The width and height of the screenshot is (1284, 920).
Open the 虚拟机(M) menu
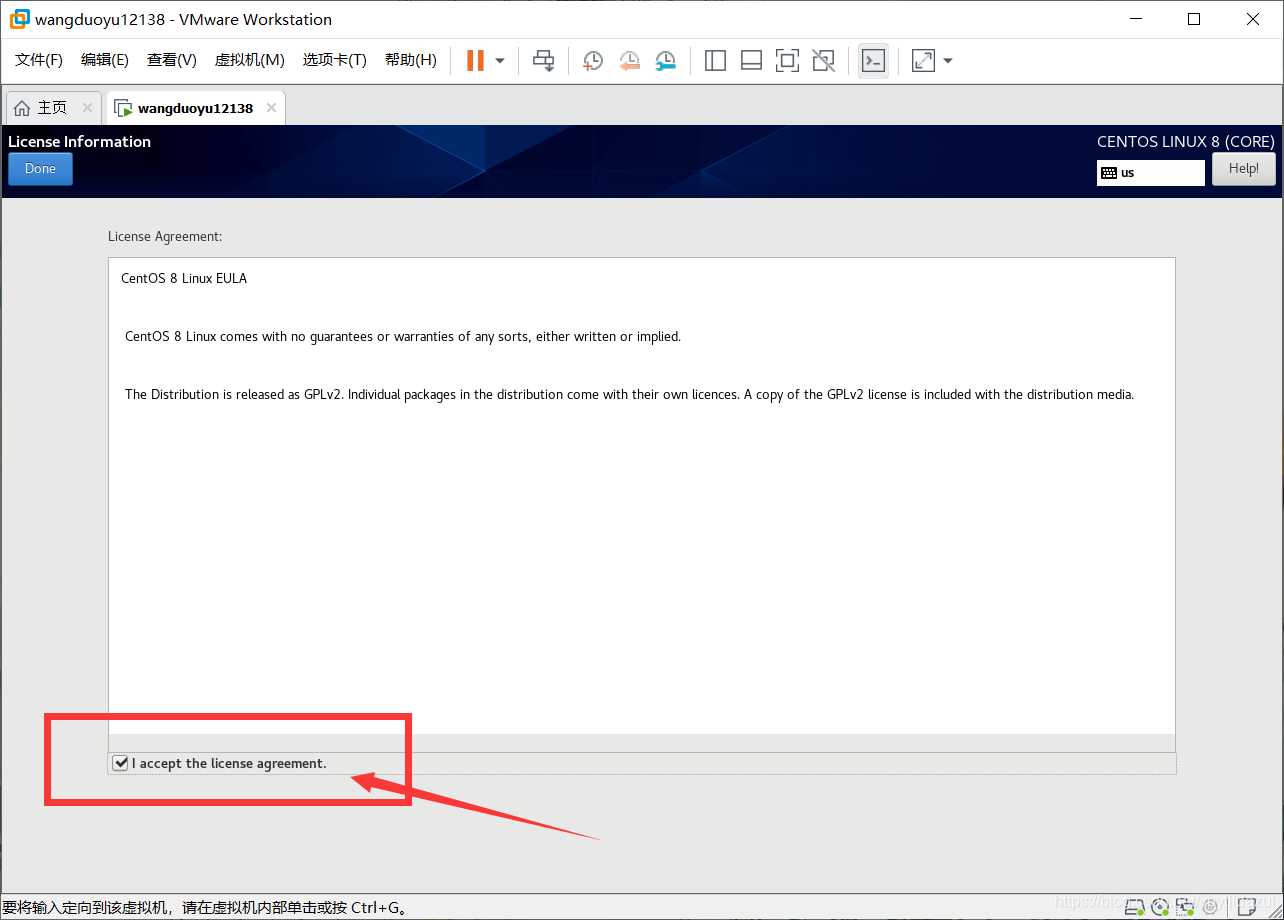[x=250, y=60]
